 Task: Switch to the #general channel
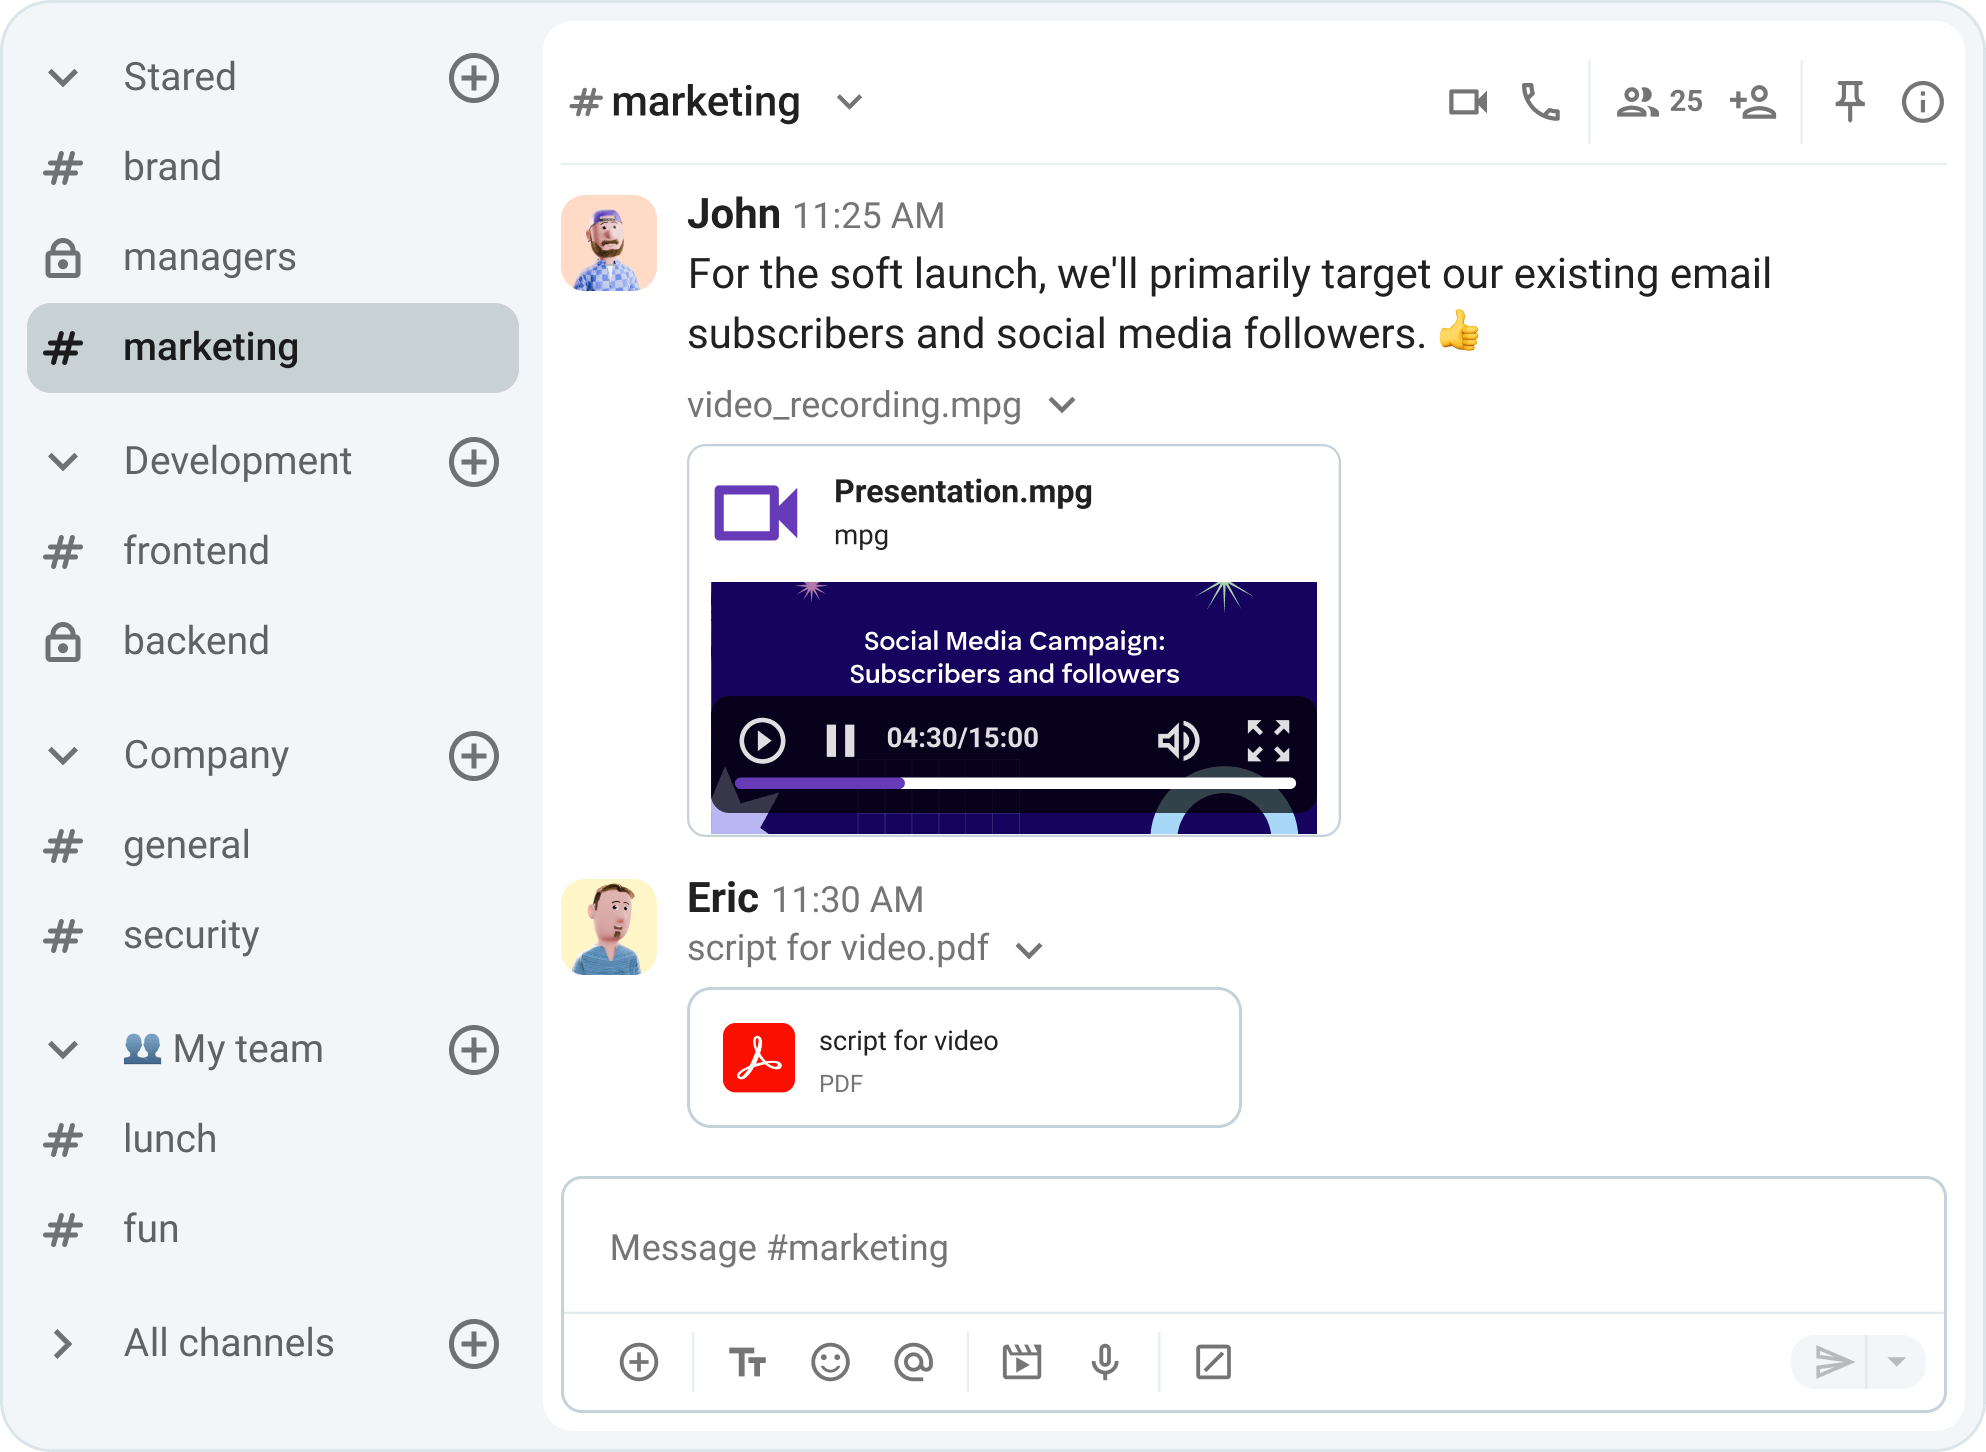tap(187, 845)
